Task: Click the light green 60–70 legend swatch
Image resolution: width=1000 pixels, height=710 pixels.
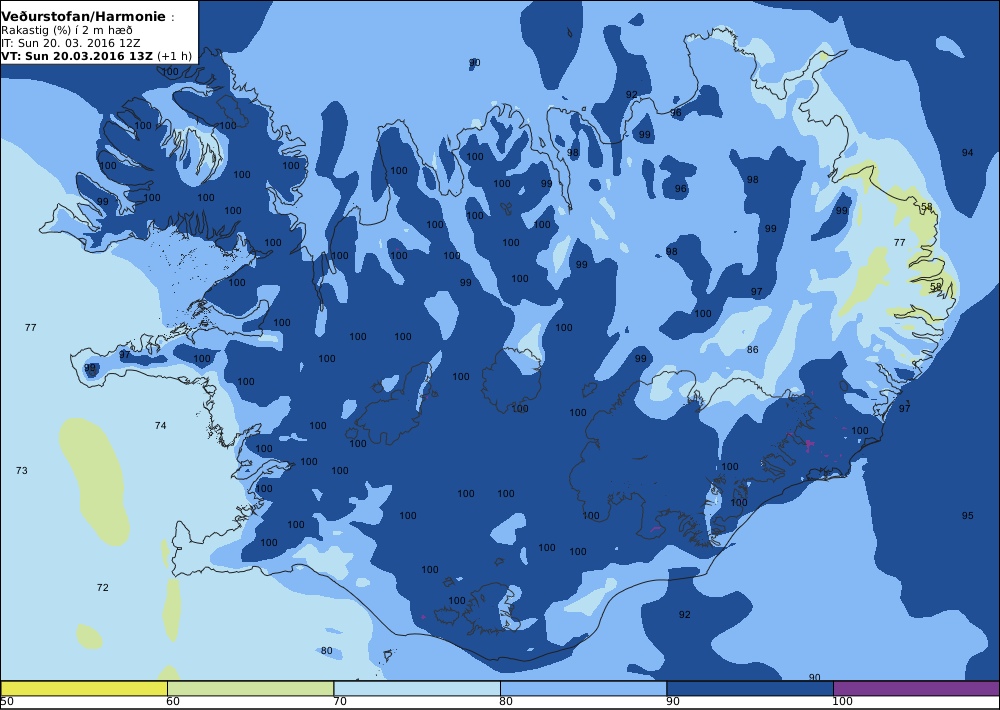Action: tap(250, 688)
